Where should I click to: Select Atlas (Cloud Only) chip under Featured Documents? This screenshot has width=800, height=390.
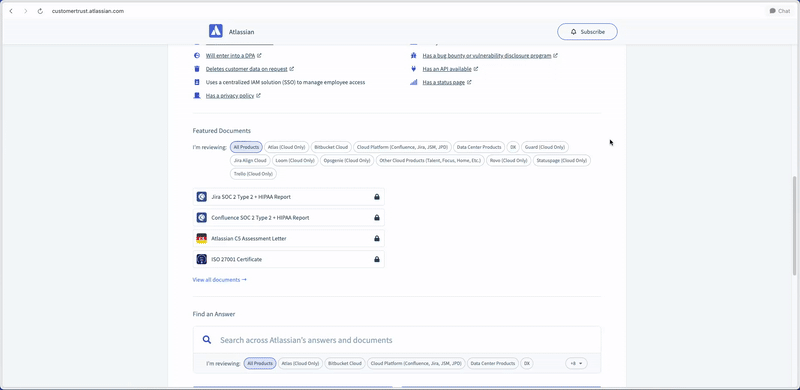pyautogui.click(x=286, y=147)
